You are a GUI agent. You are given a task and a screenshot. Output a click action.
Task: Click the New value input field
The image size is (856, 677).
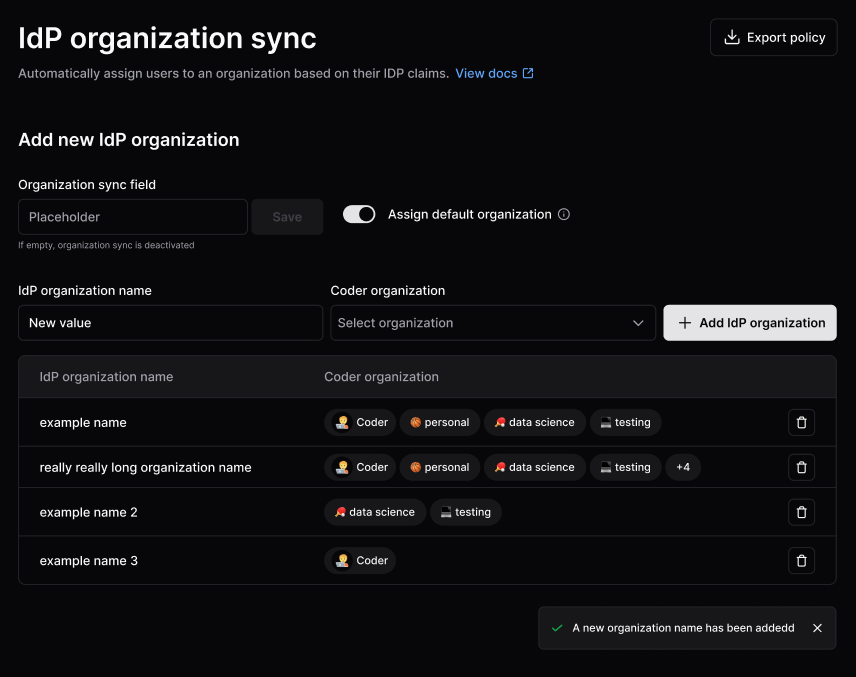(x=170, y=323)
